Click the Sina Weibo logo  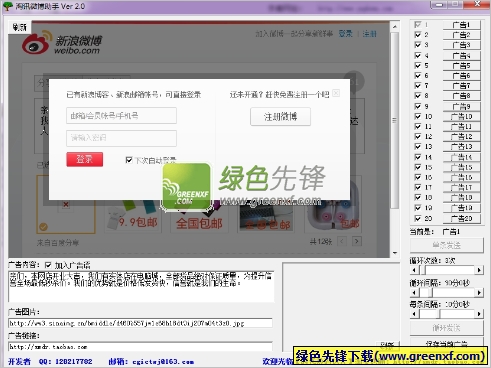62,43
